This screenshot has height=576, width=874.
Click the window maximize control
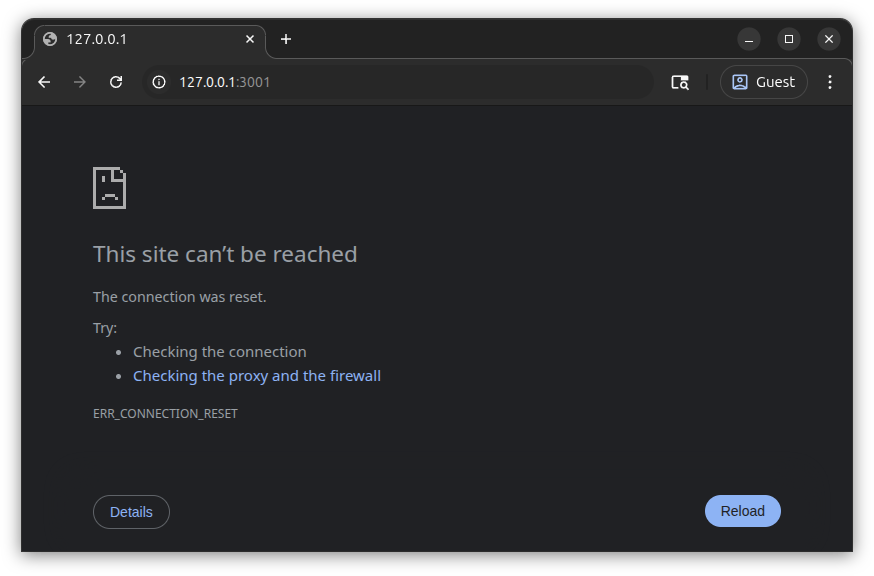tap(789, 39)
